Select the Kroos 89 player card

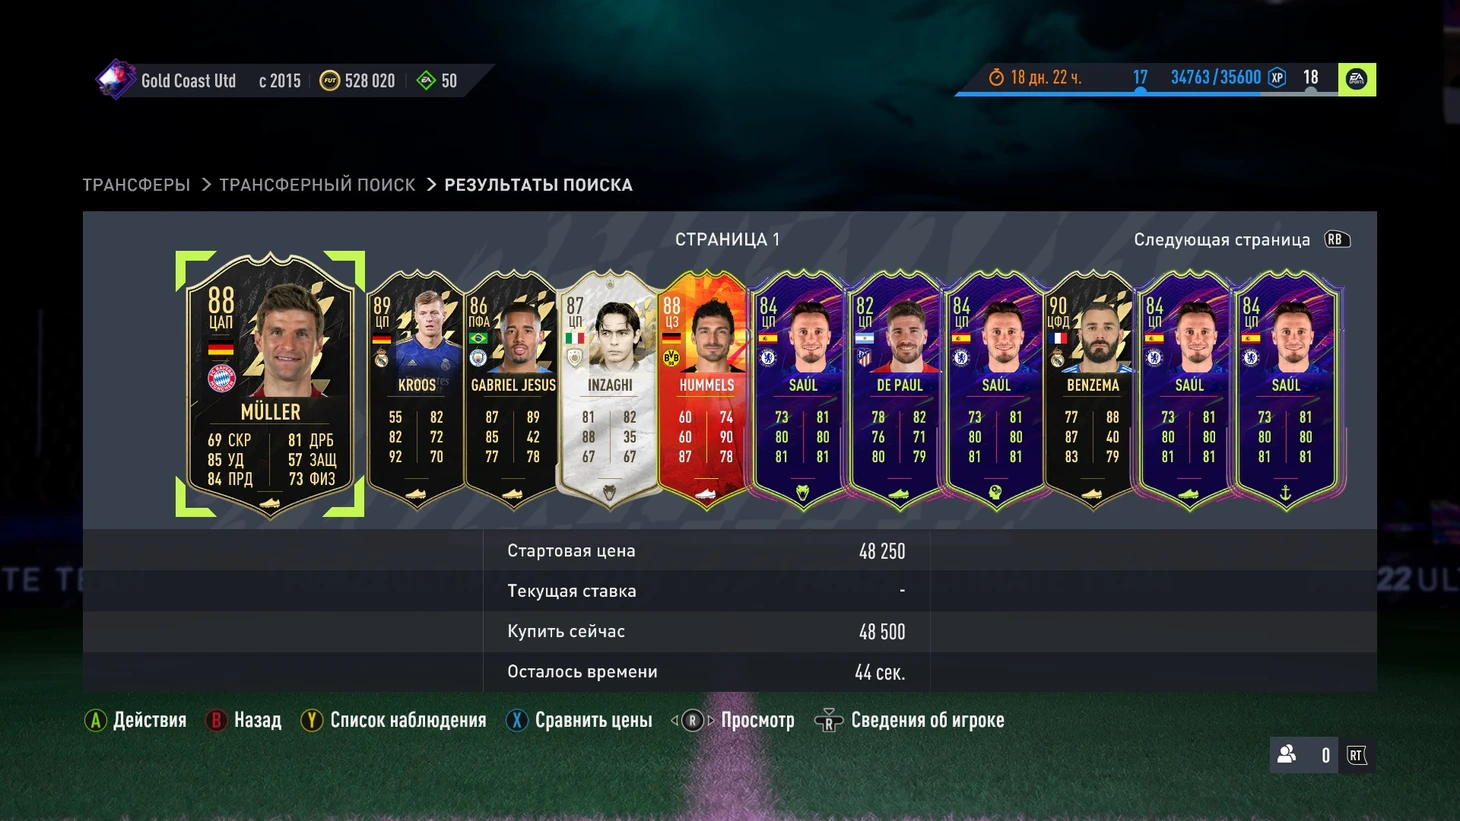point(416,390)
